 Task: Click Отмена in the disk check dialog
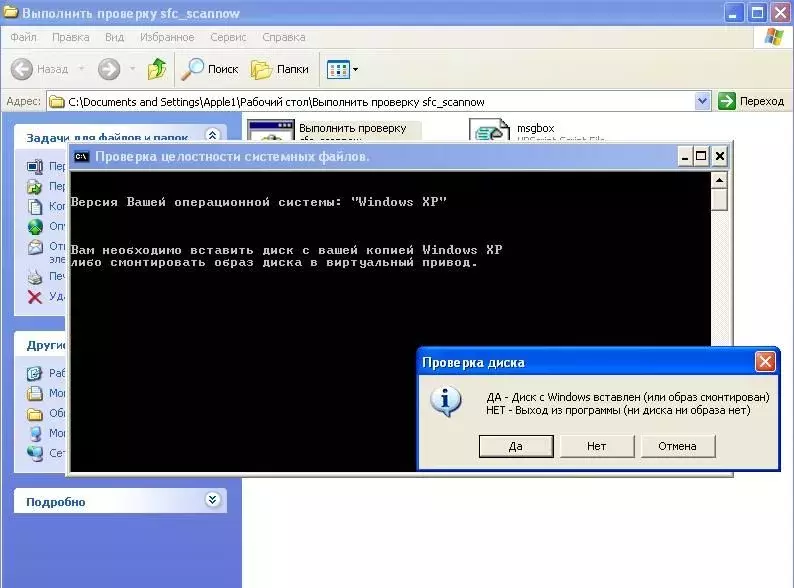[678, 446]
